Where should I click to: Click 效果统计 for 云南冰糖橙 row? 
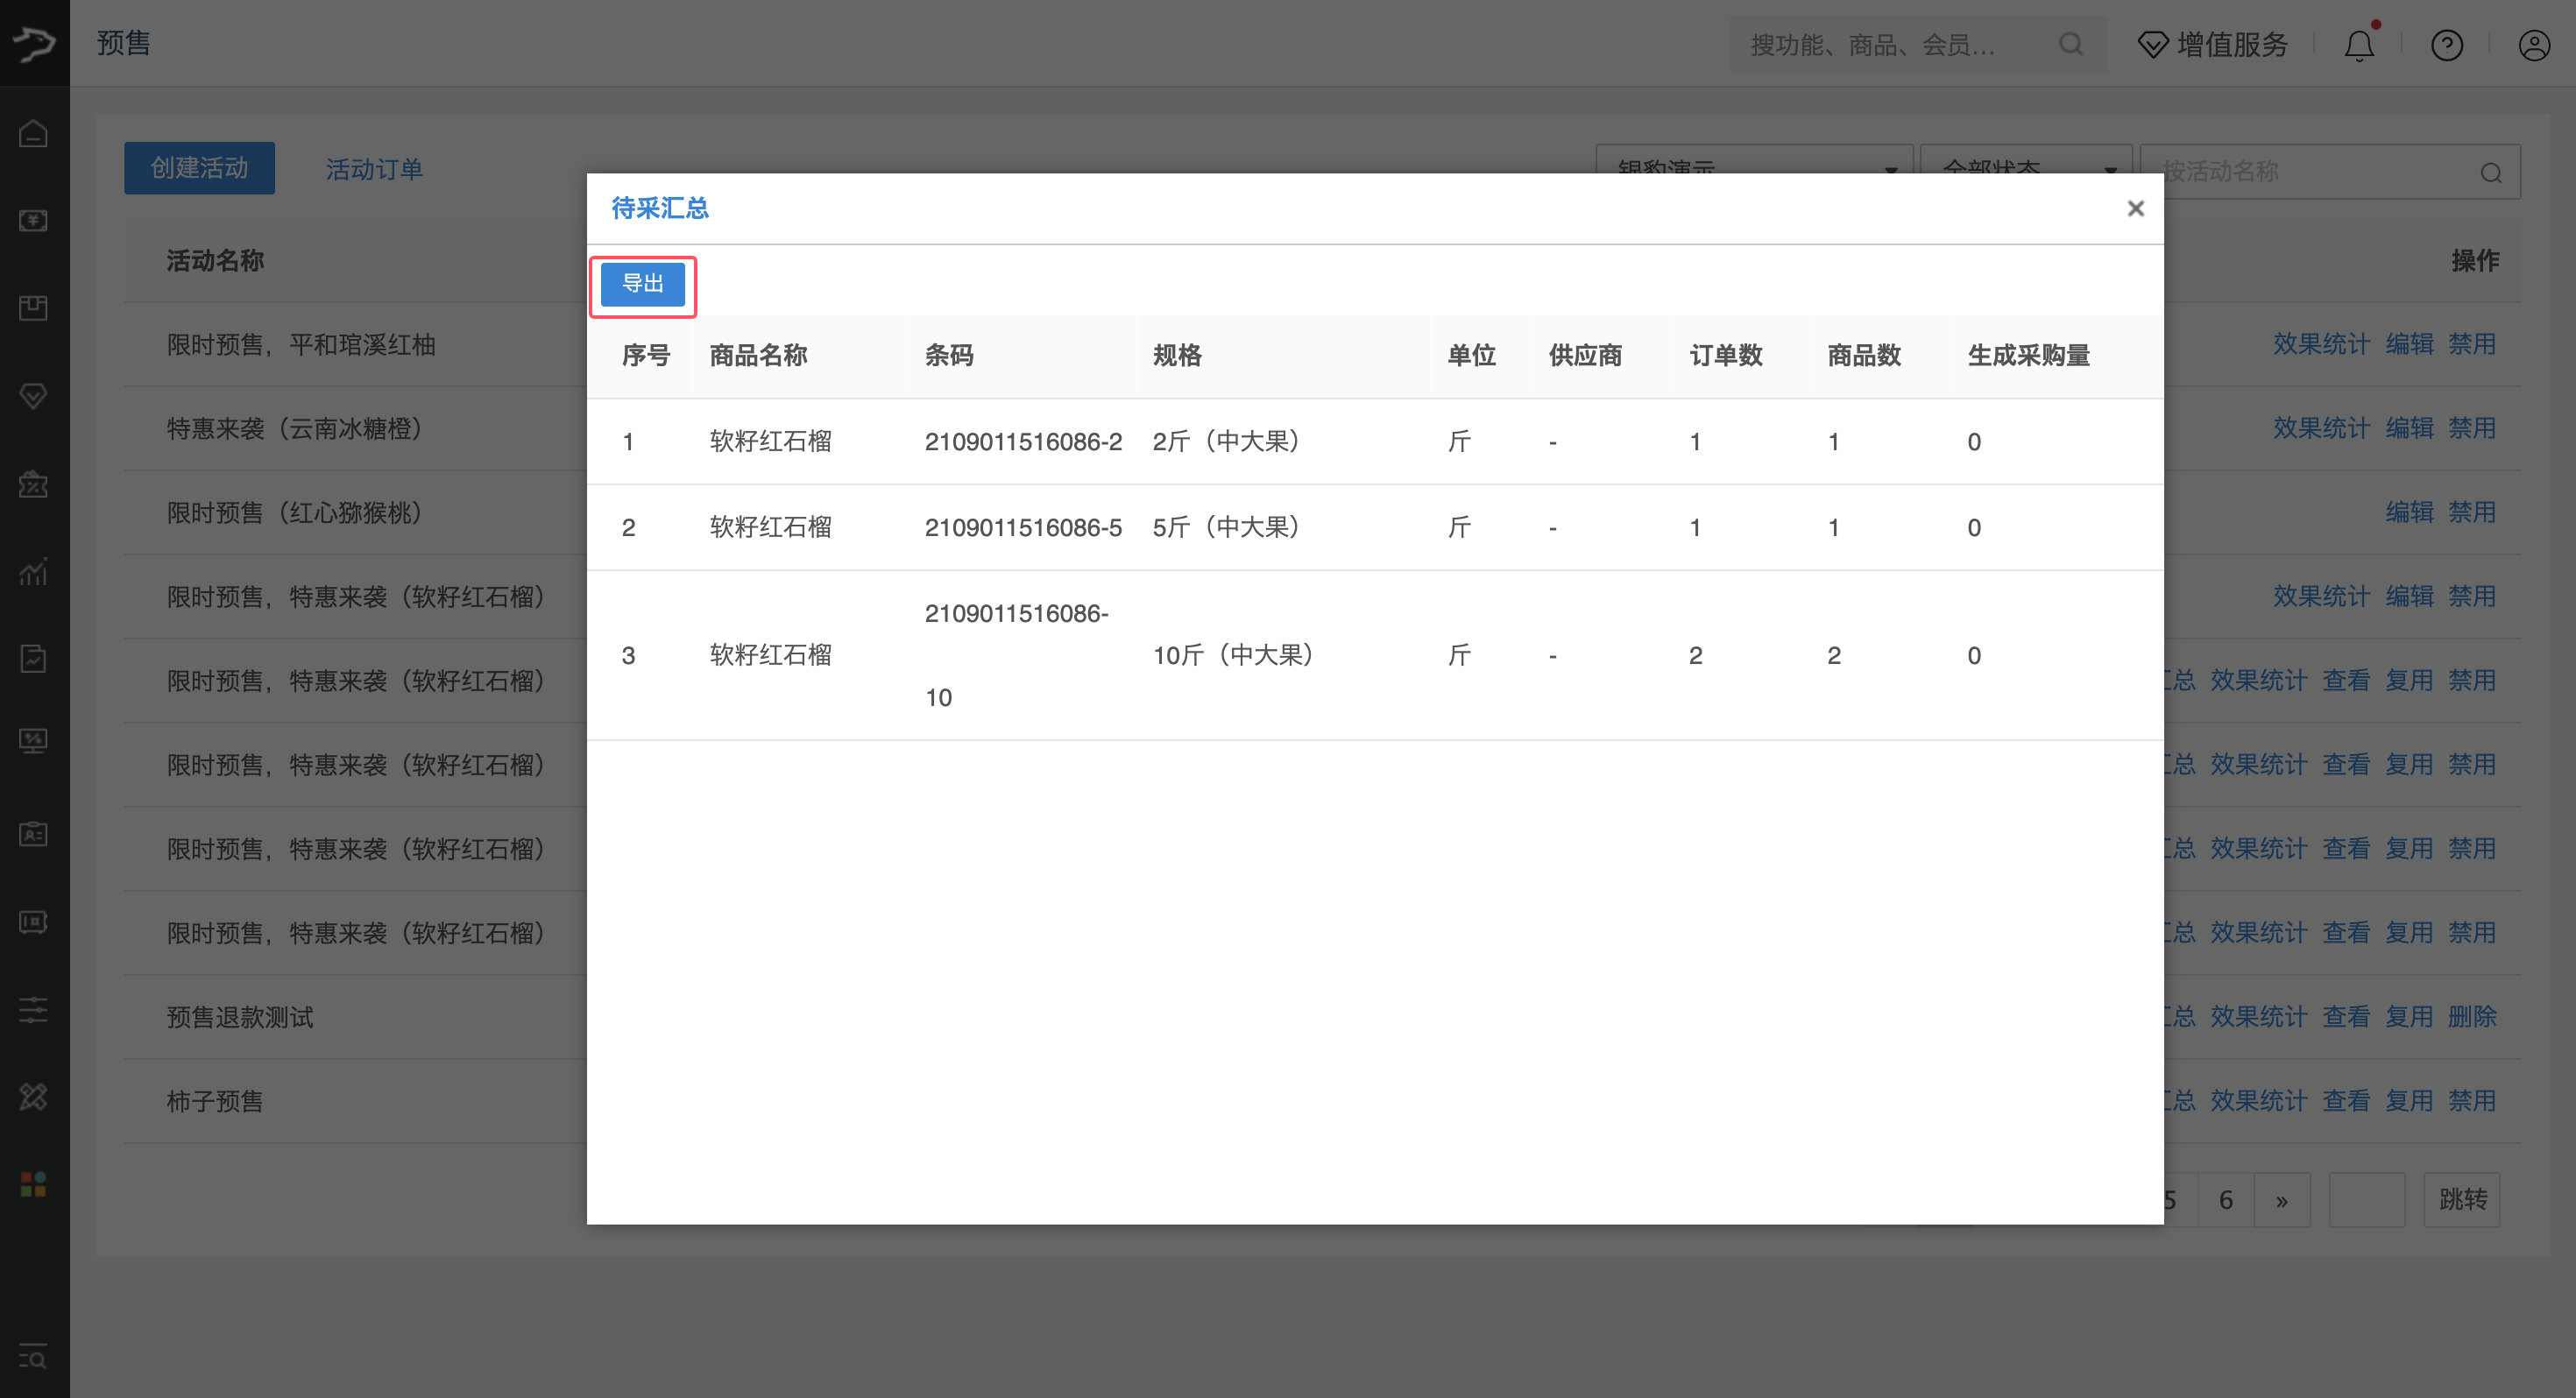pyautogui.click(x=2321, y=428)
